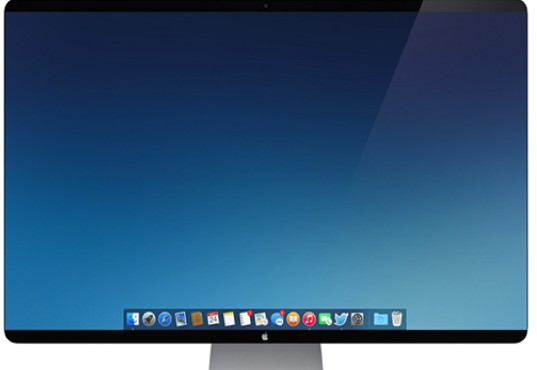The height and width of the screenshot is (370, 537).
Task: Open the brown Contacts book icon
Action: [197, 319]
